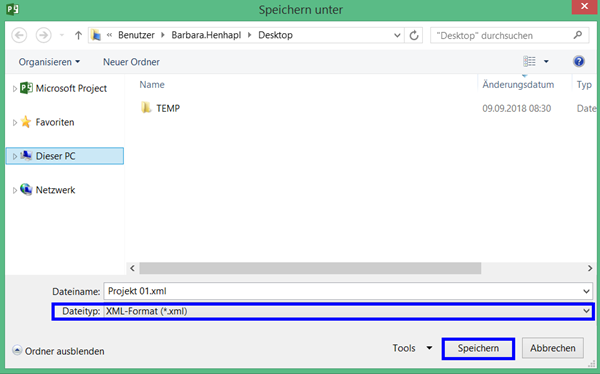This screenshot has width=600, height=374.
Task: Click the folder icon in address bar
Action: pos(96,36)
